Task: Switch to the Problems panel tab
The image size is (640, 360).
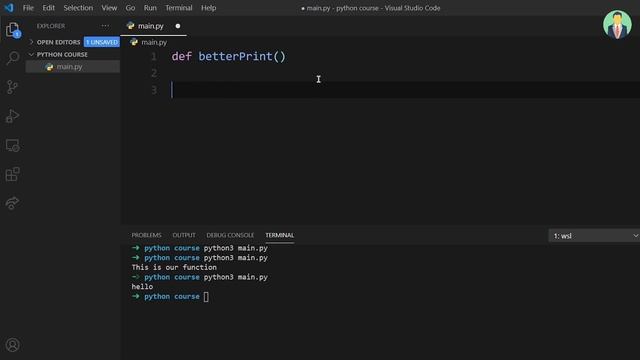Action: [x=147, y=235]
